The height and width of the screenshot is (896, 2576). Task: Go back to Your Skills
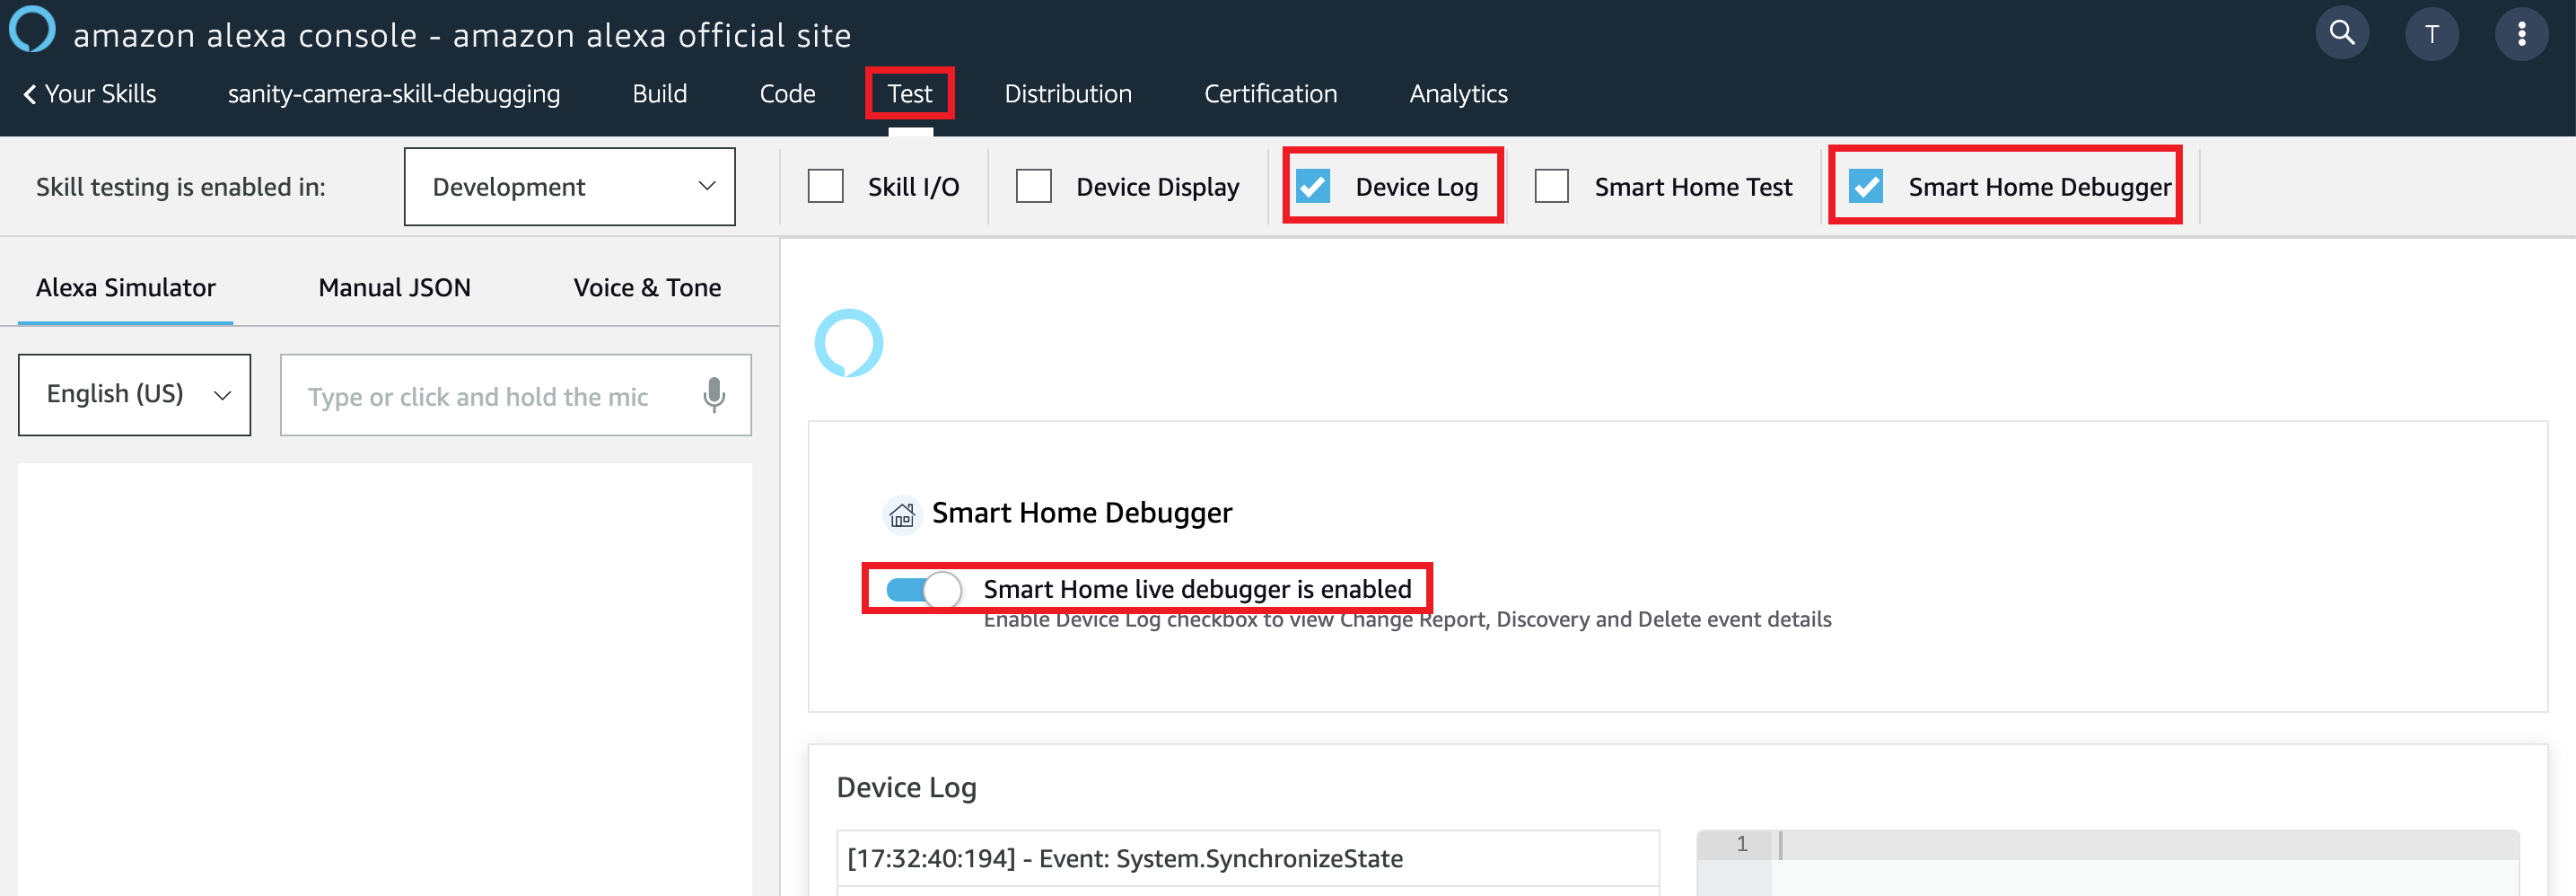(90, 94)
